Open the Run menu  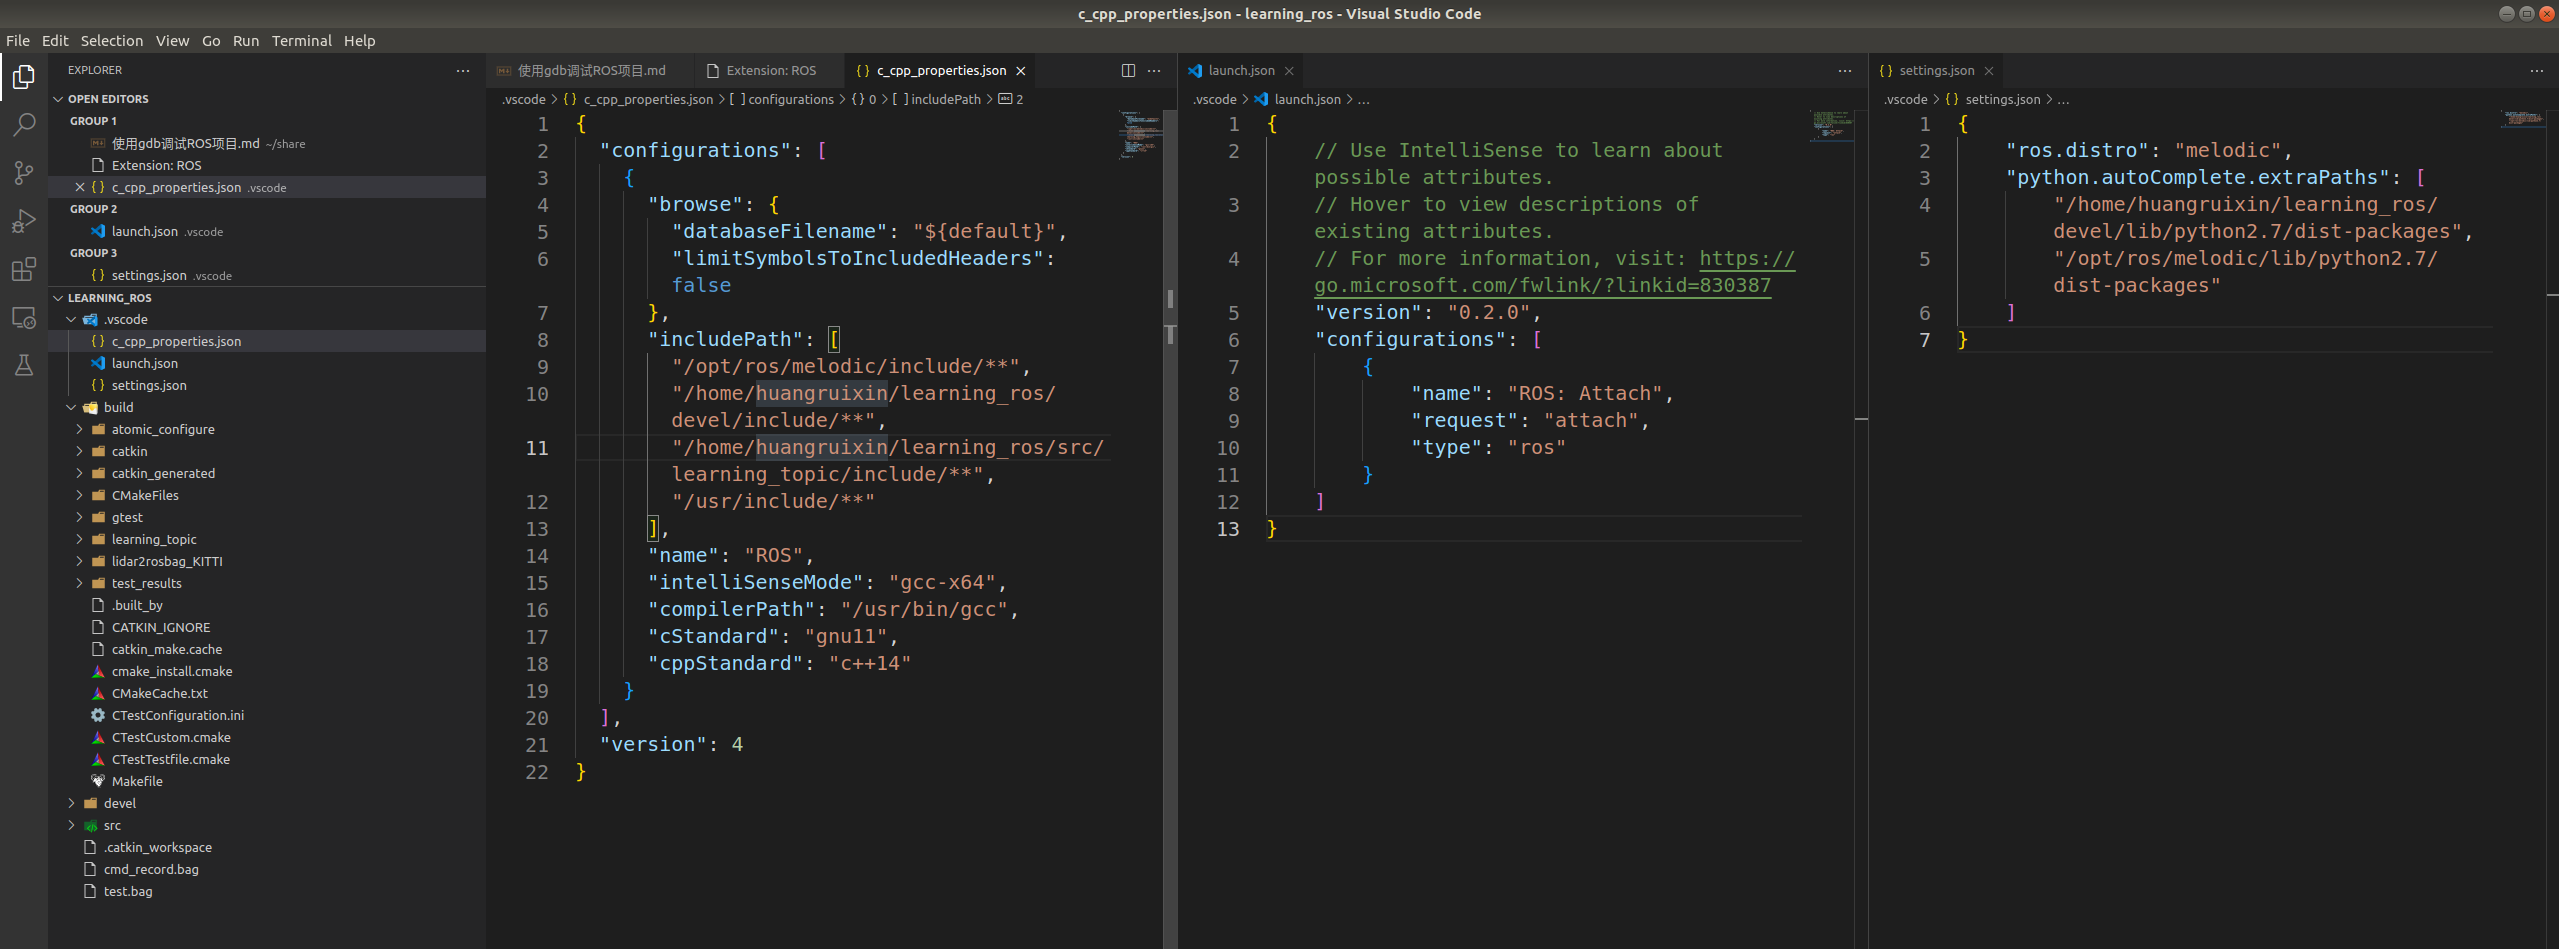(x=246, y=41)
